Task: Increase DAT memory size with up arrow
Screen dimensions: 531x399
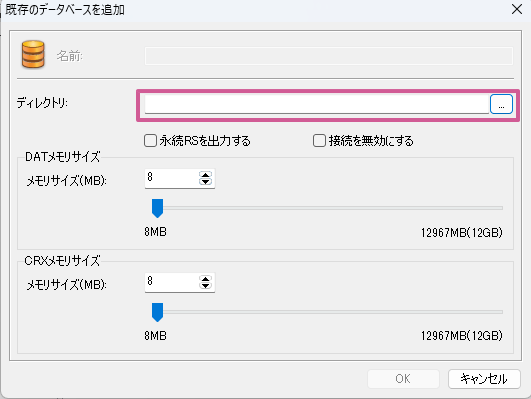Action: click(x=205, y=175)
